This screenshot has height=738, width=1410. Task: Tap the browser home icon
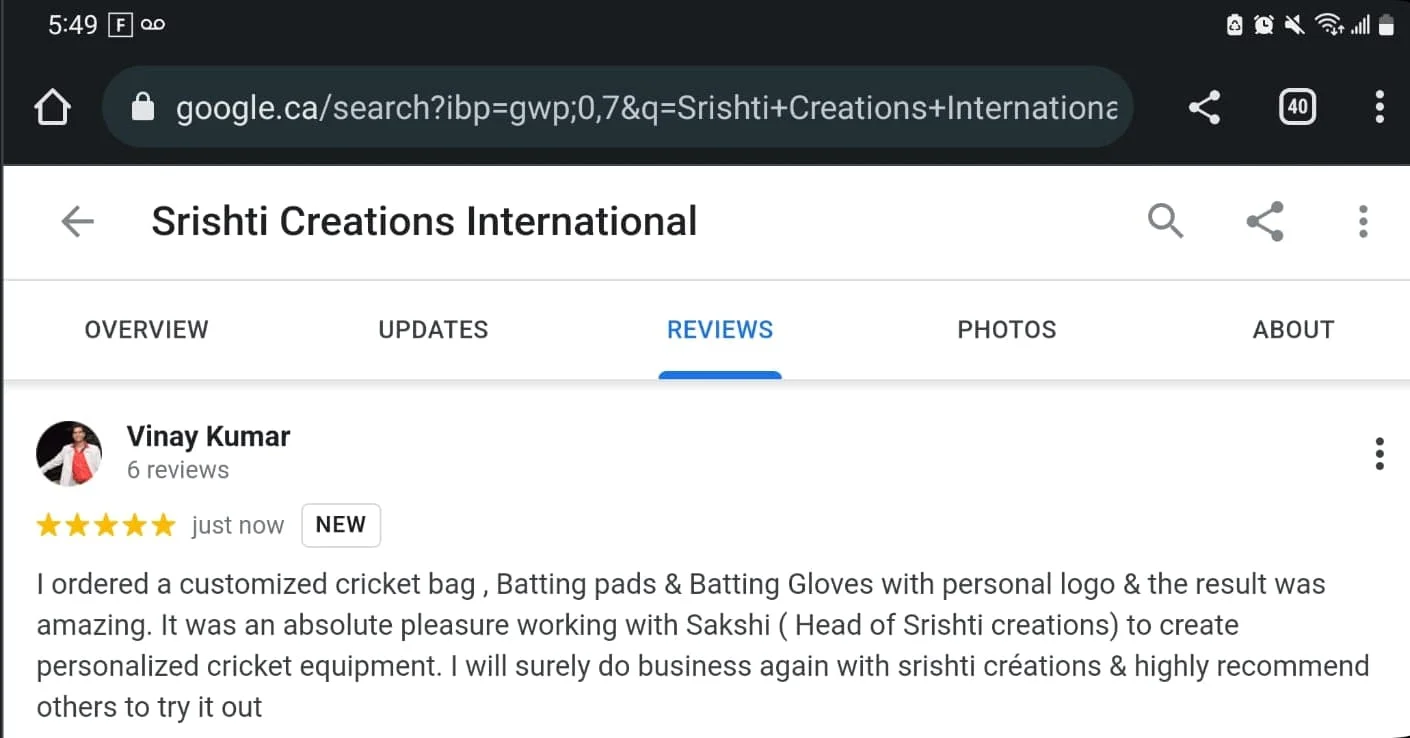tap(52, 107)
